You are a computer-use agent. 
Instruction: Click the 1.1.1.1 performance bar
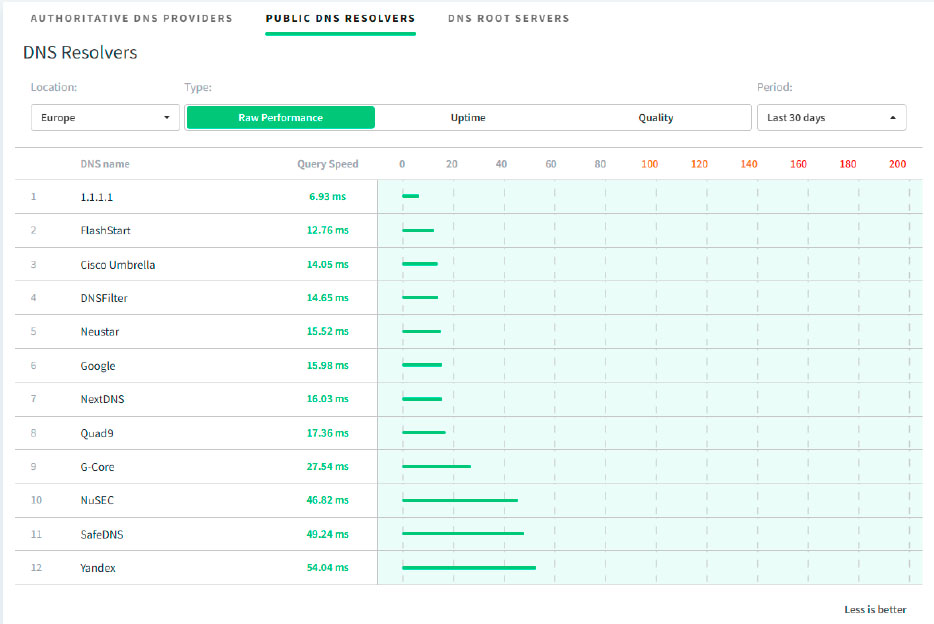(x=410, y=196)
